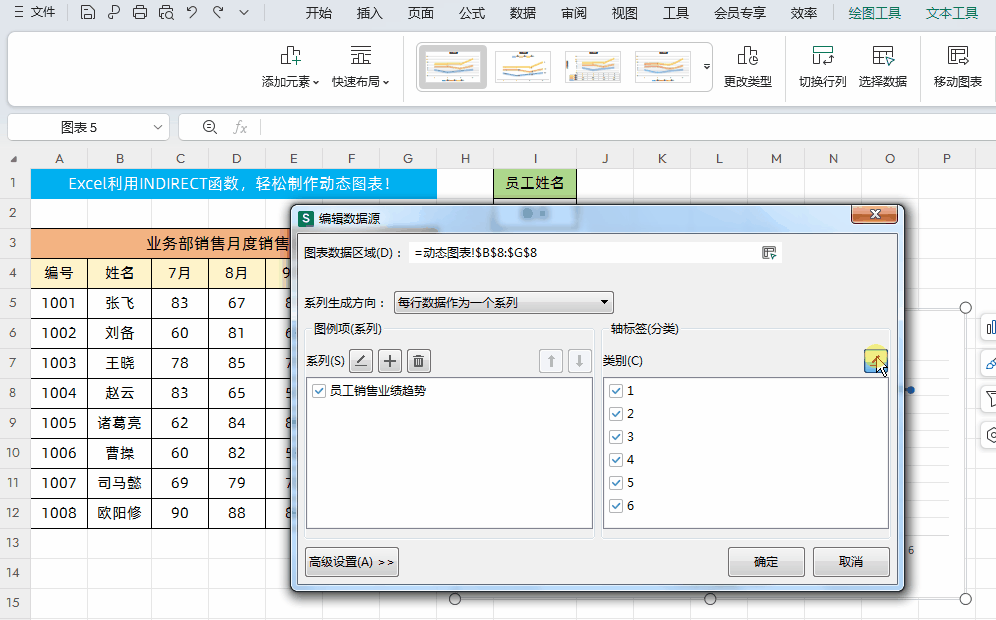Click the chart filter funnel side button

[x=990, y=399]
